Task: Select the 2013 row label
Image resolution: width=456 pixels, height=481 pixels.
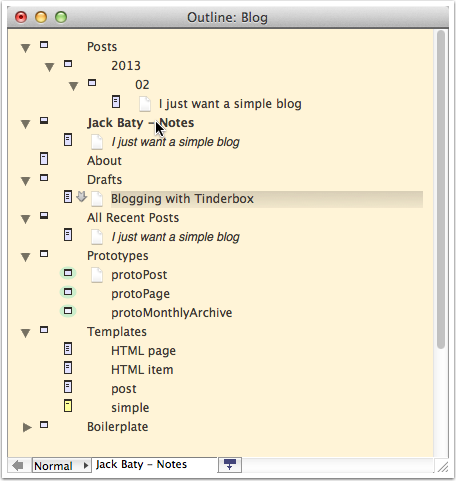Action: click(126, 66)
